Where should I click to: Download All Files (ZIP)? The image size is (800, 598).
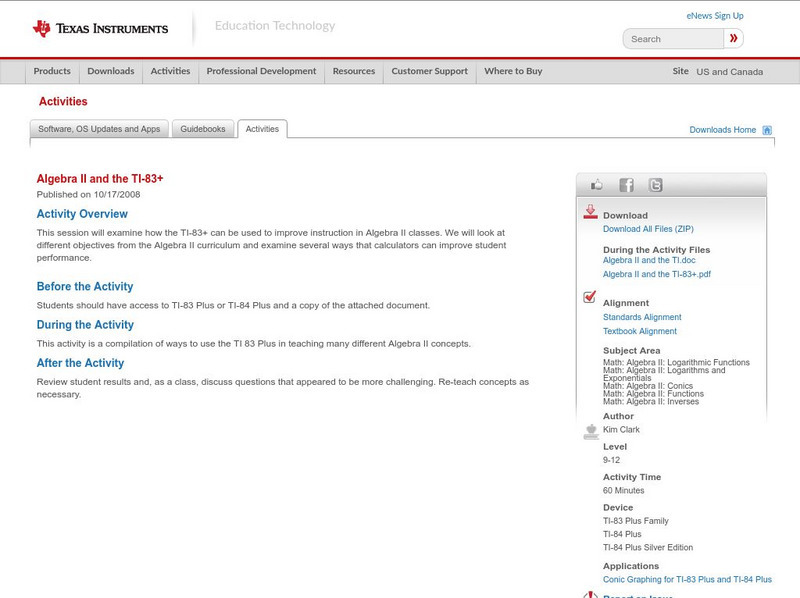(648, 229)
